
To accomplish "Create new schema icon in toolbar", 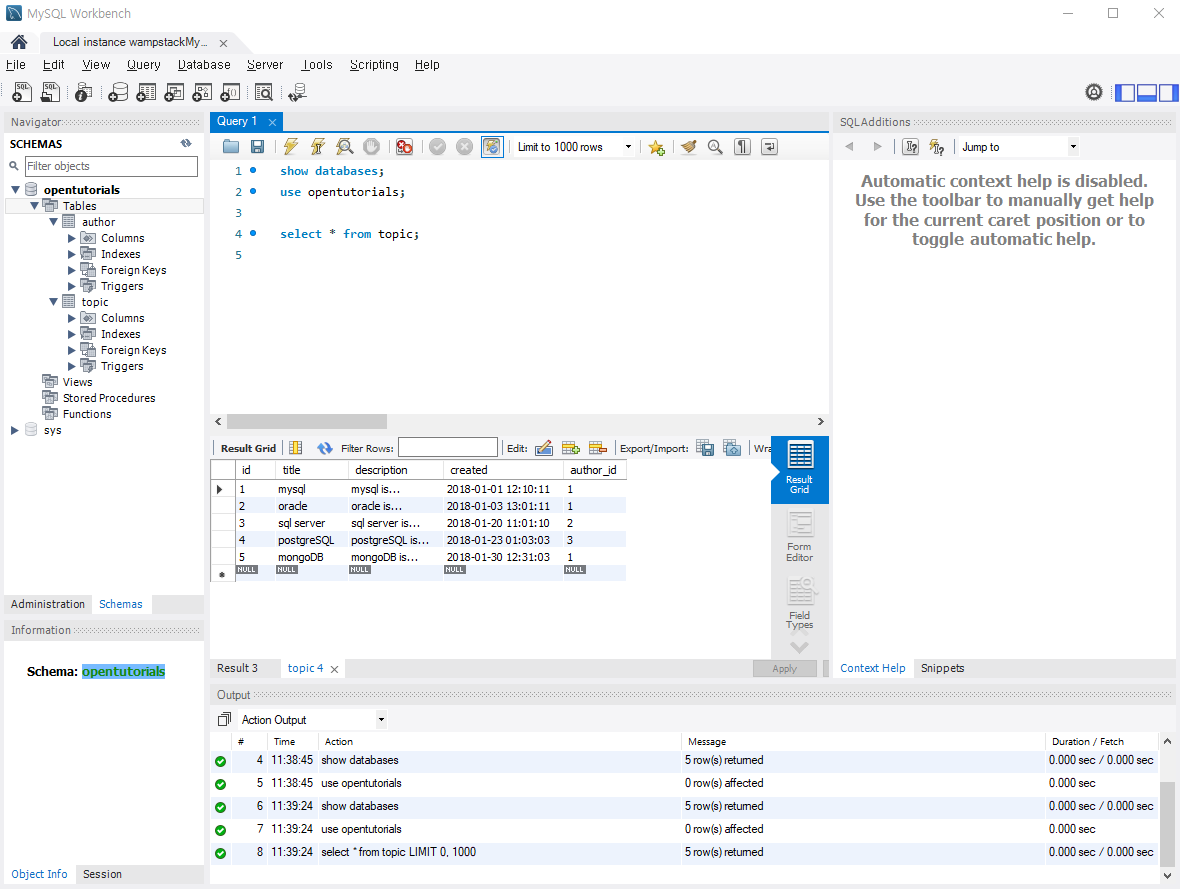I will pyautogui.click(x=118, y=92).
